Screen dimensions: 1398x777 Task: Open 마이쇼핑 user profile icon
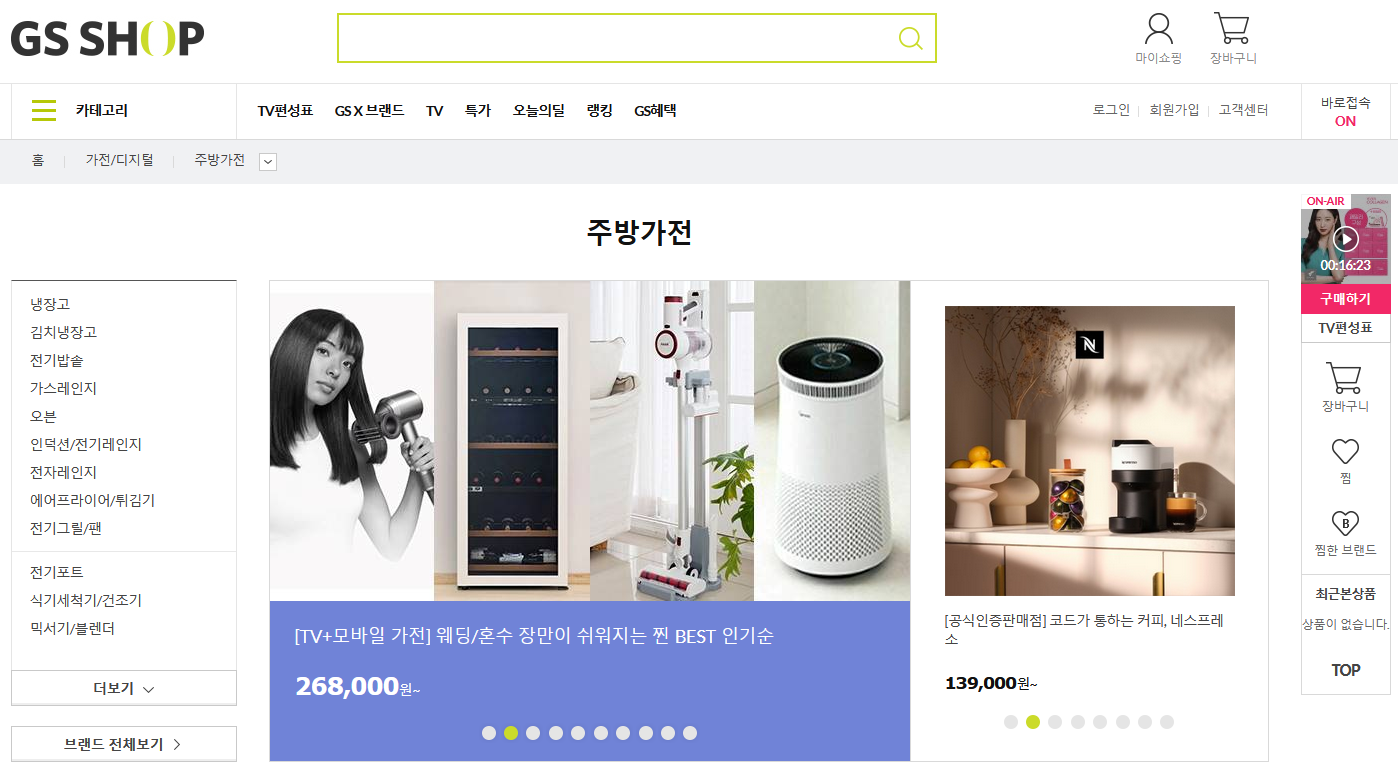1158,28
